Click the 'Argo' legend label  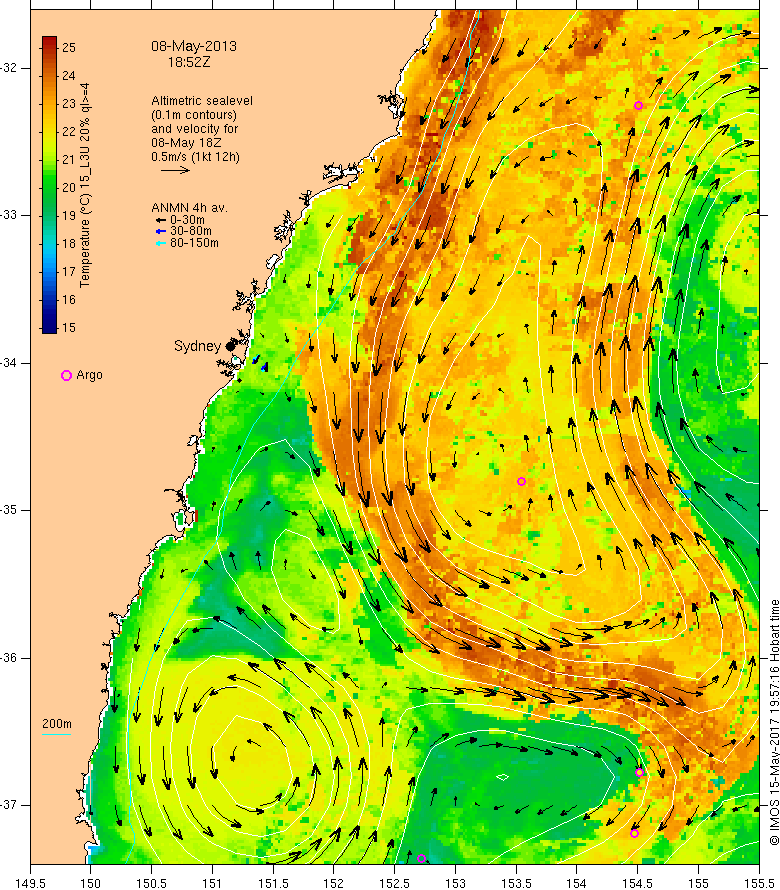(89, 375)
